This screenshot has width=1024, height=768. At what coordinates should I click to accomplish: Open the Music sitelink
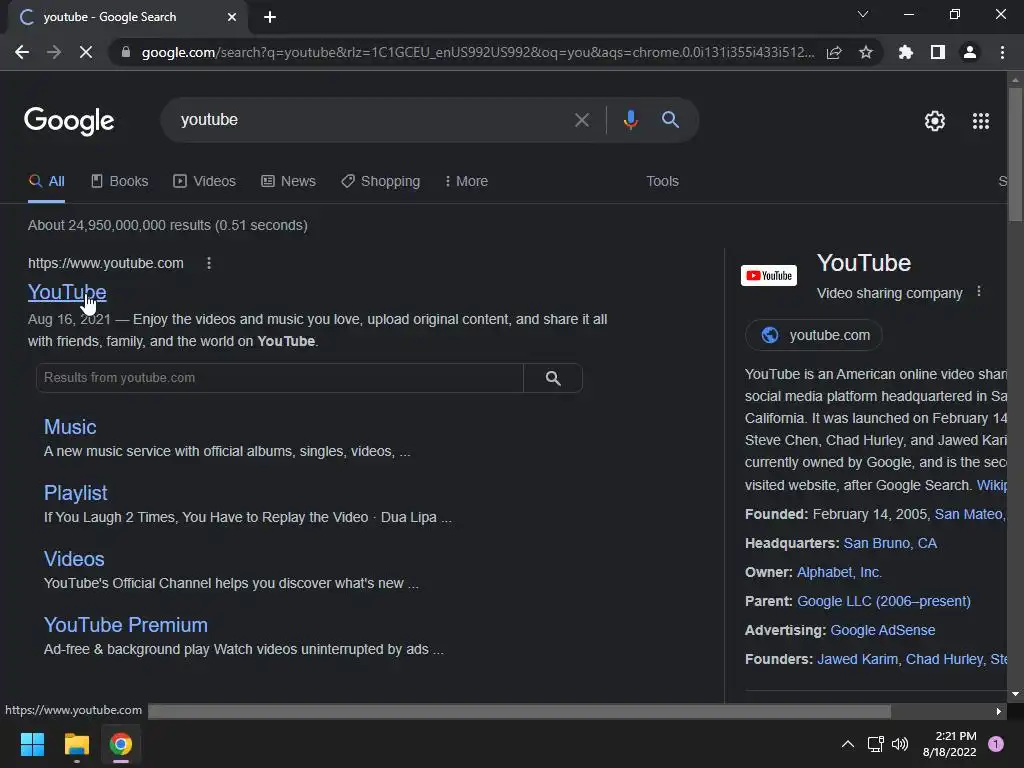click(x=70, y=427)
